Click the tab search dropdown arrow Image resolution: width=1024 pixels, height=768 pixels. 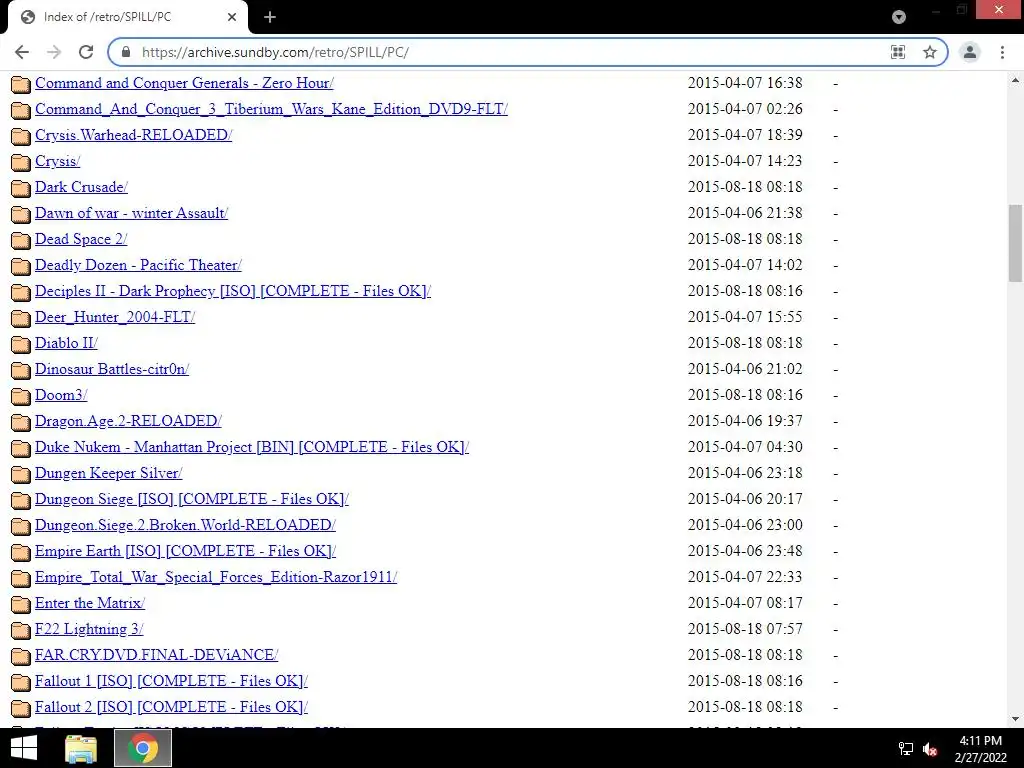coord(899,17)
